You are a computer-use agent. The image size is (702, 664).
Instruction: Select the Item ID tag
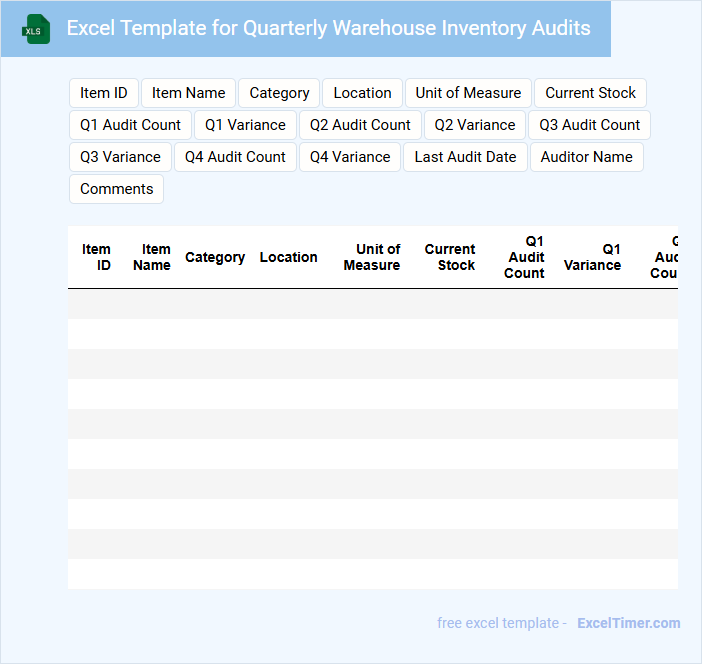[104, 93]
